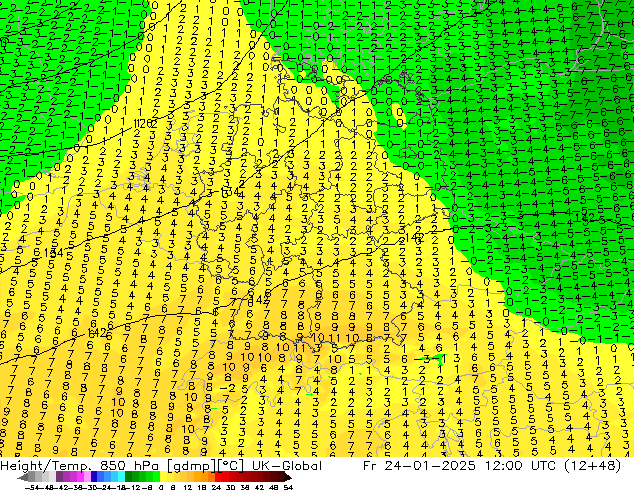Click the '1126' contour label on the map
The height and width of the screenshot is (490, 634).
[145, 123]
